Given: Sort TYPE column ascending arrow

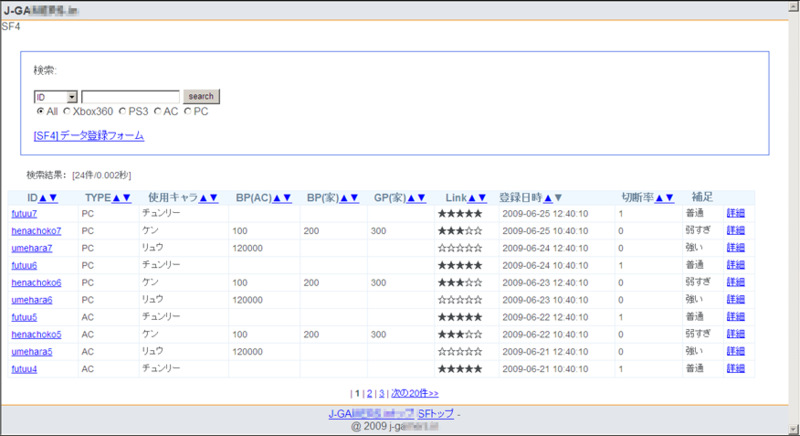Looking at the screenshot, I should pos(116,198).
